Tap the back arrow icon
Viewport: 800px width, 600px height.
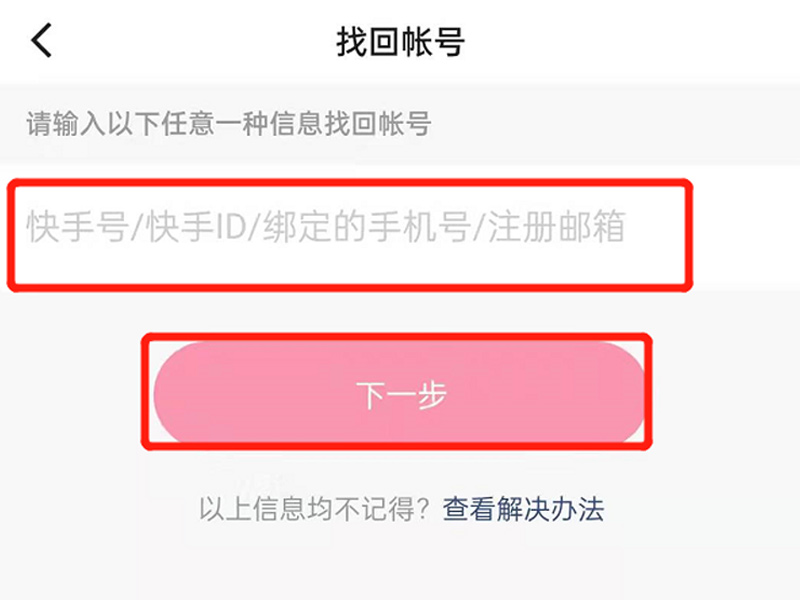point(41,42)
